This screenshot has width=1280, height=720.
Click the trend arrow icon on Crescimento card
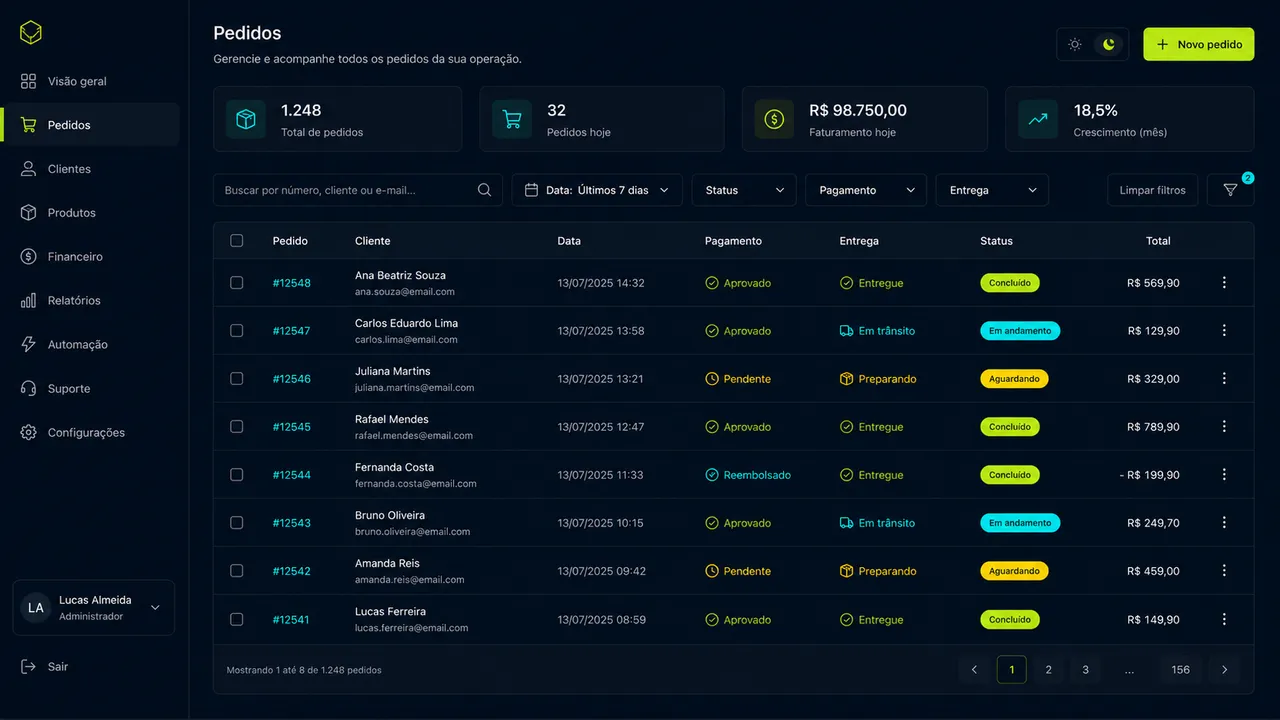point(1038,119)
